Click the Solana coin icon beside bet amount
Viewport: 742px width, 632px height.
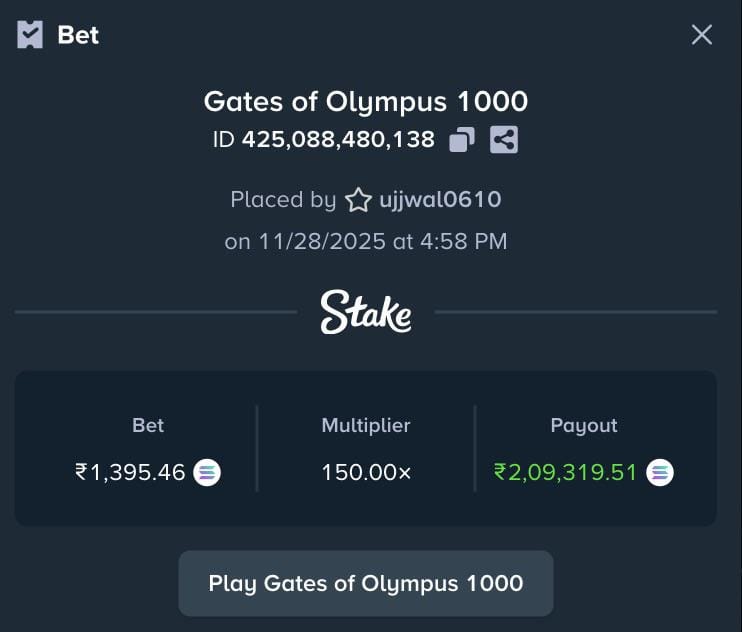[x=207, y=472]
